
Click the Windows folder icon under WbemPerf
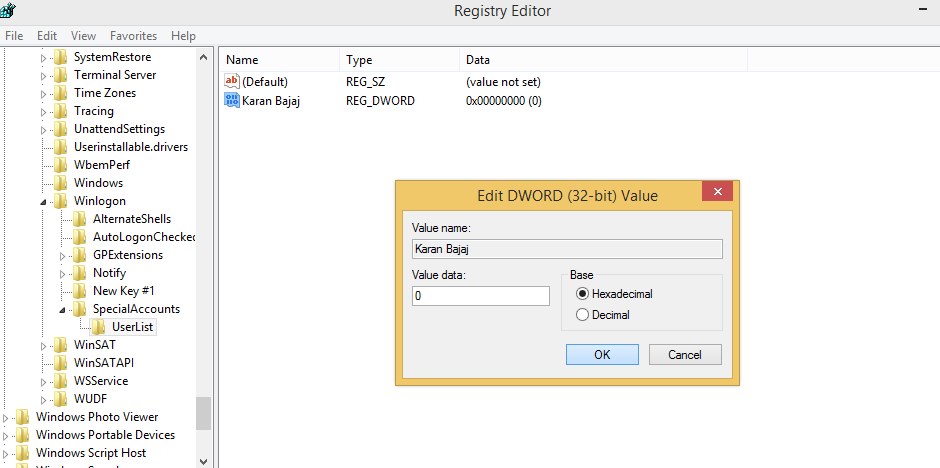[60, 183]
